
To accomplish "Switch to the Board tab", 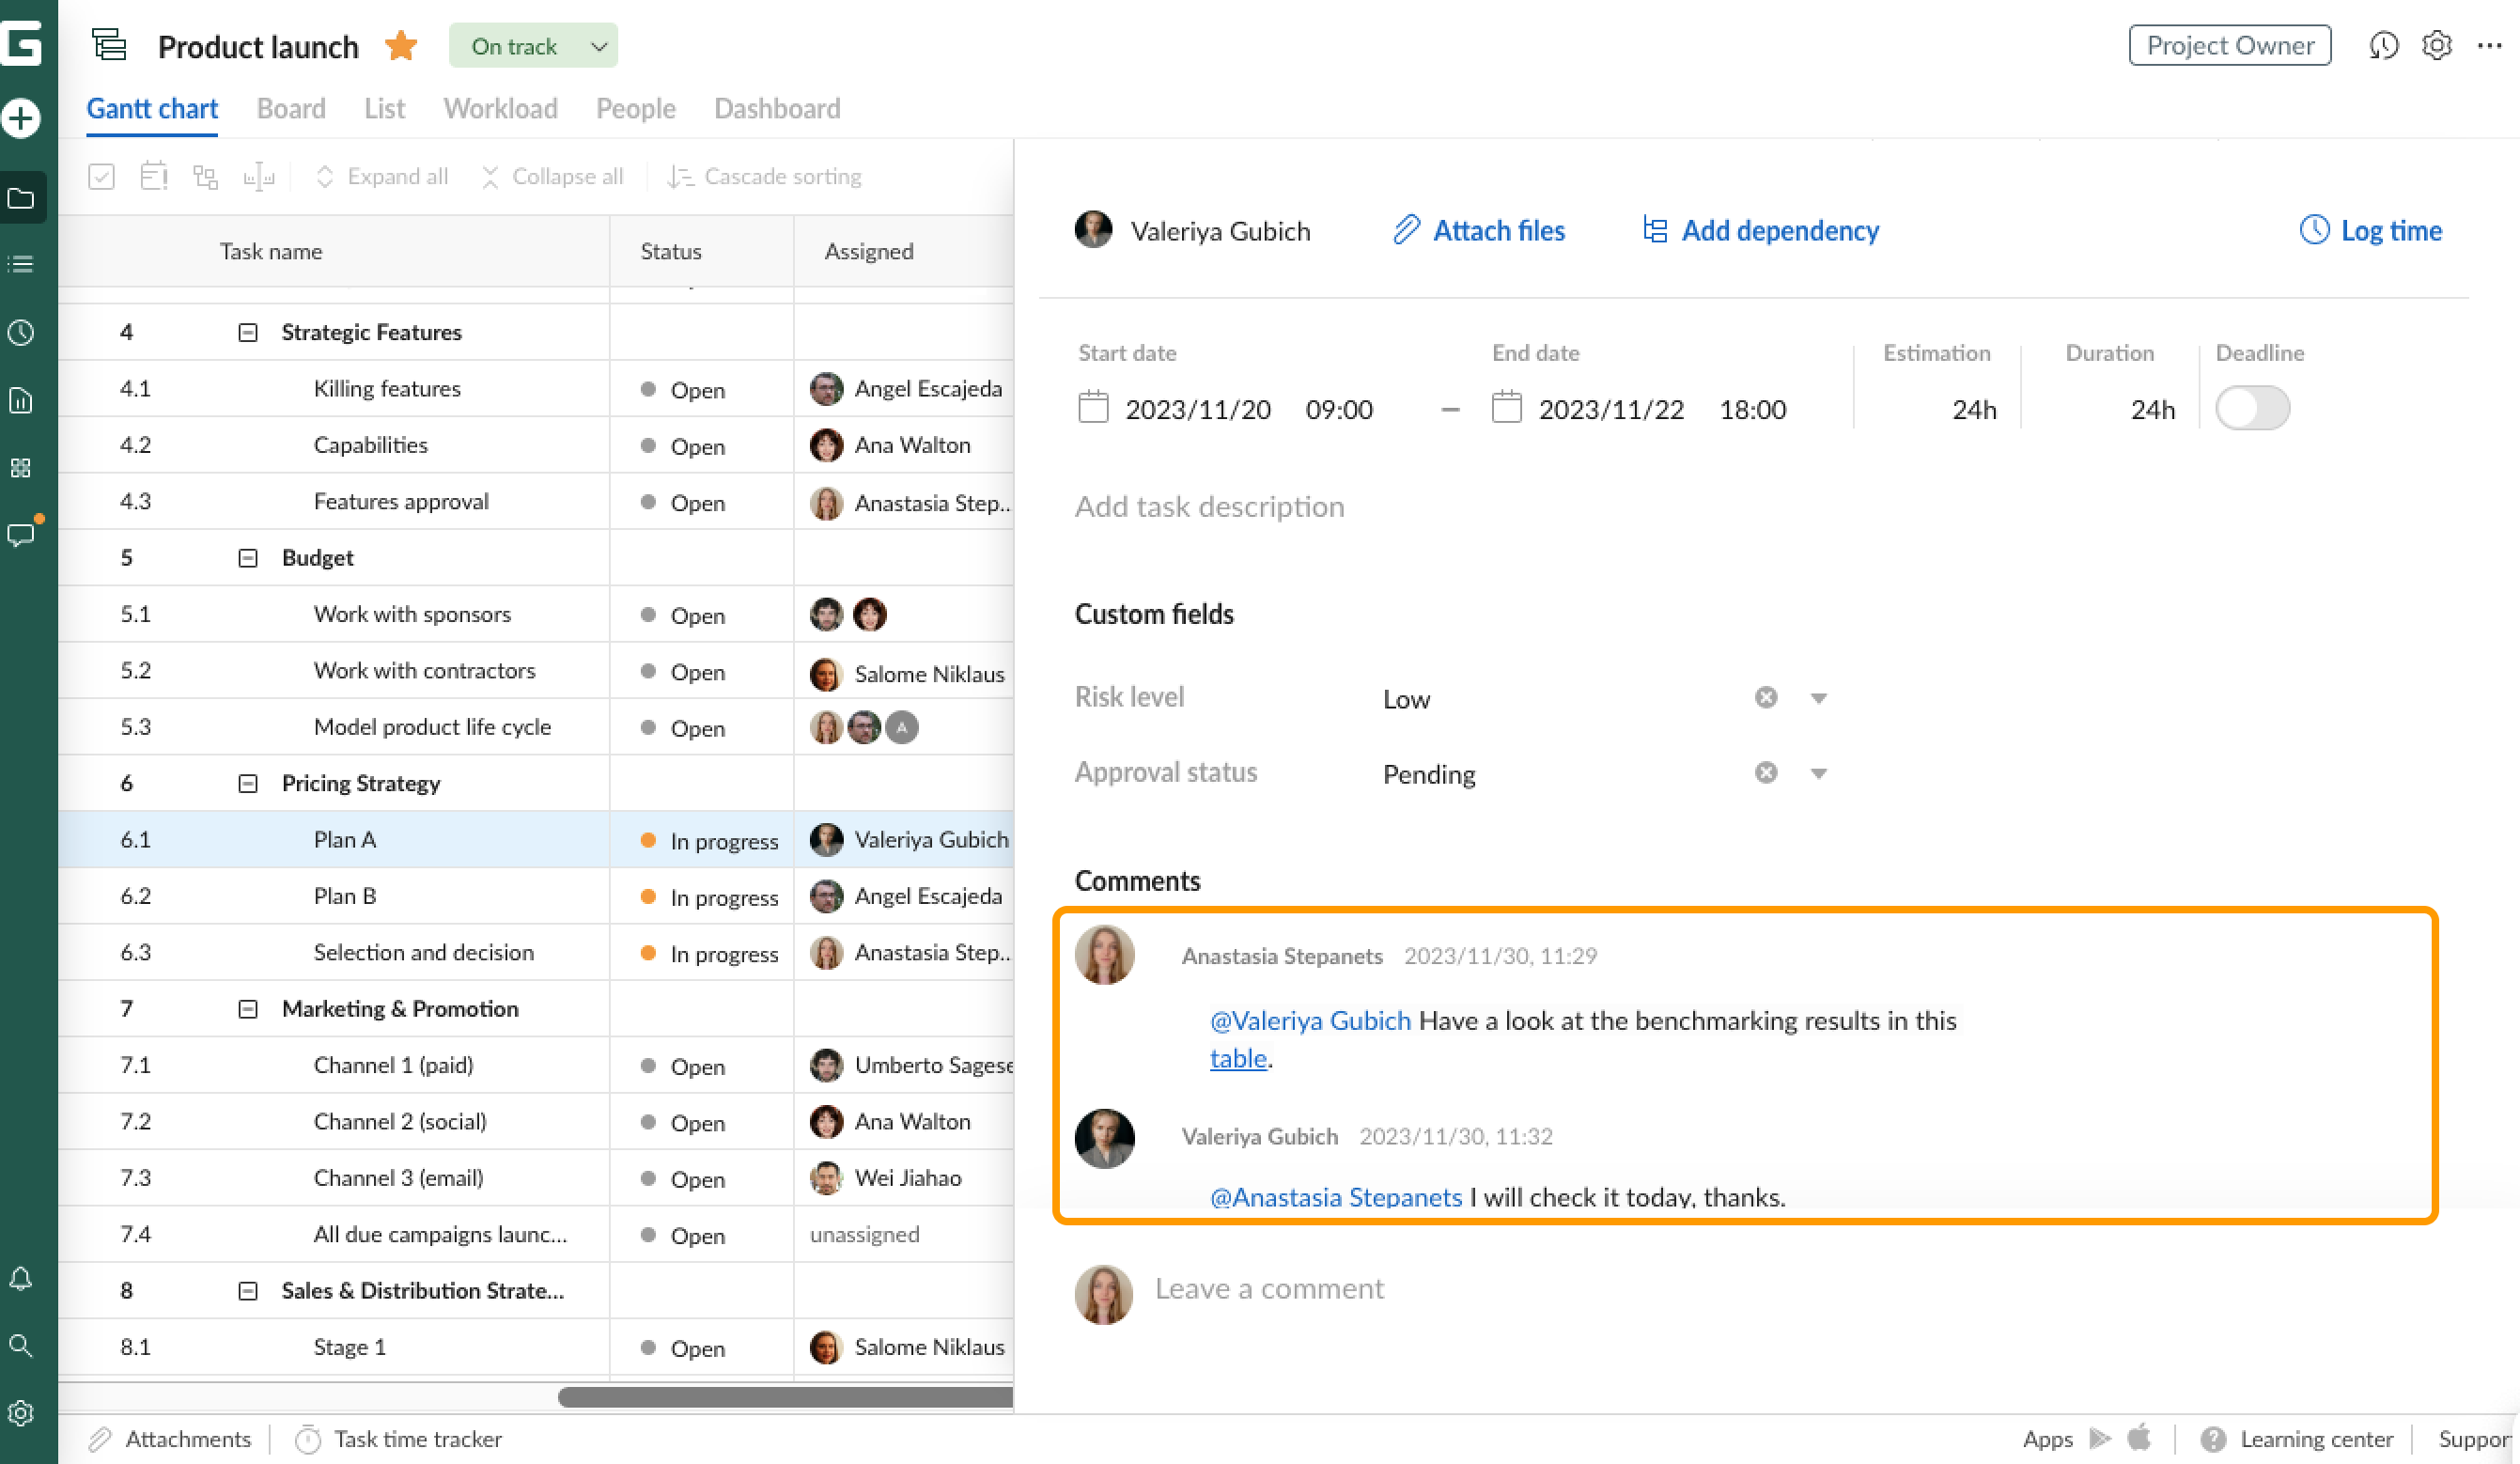I will click(x=290, y=108).
